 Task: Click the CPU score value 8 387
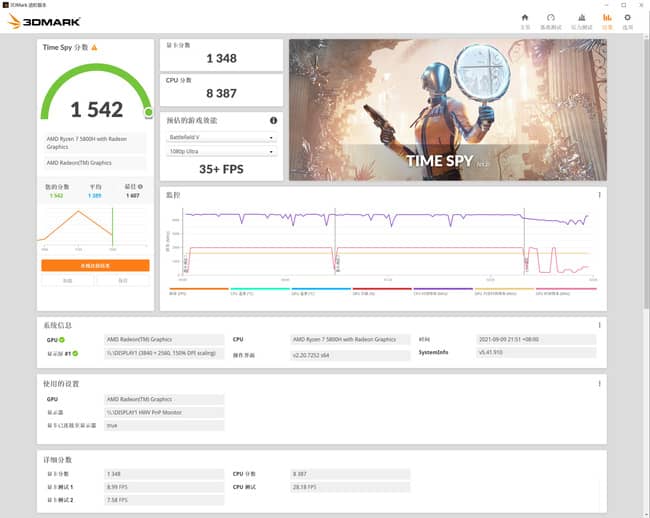pyautogui.click(x=221, y=94)
